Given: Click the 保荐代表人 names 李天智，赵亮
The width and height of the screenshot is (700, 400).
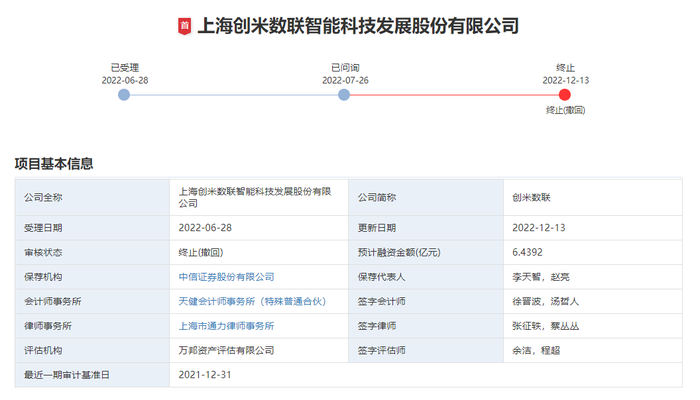Looking at the screenshot, I should click(541, 277).
